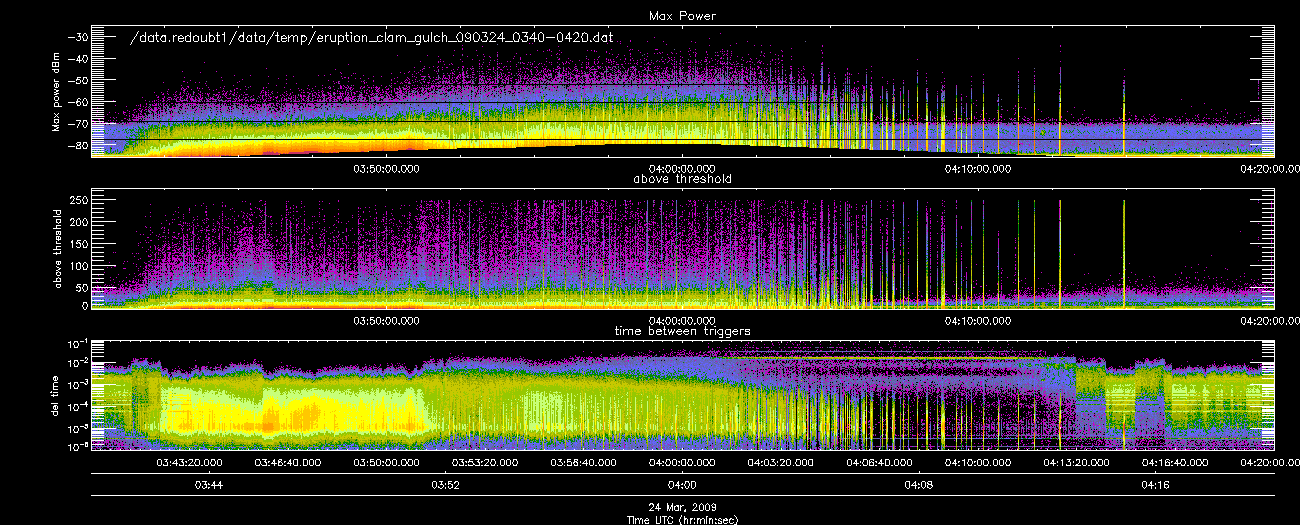
Task: Click 04:10:00.000 label under the time between triggers plot
Action: [x=979, y=463]
